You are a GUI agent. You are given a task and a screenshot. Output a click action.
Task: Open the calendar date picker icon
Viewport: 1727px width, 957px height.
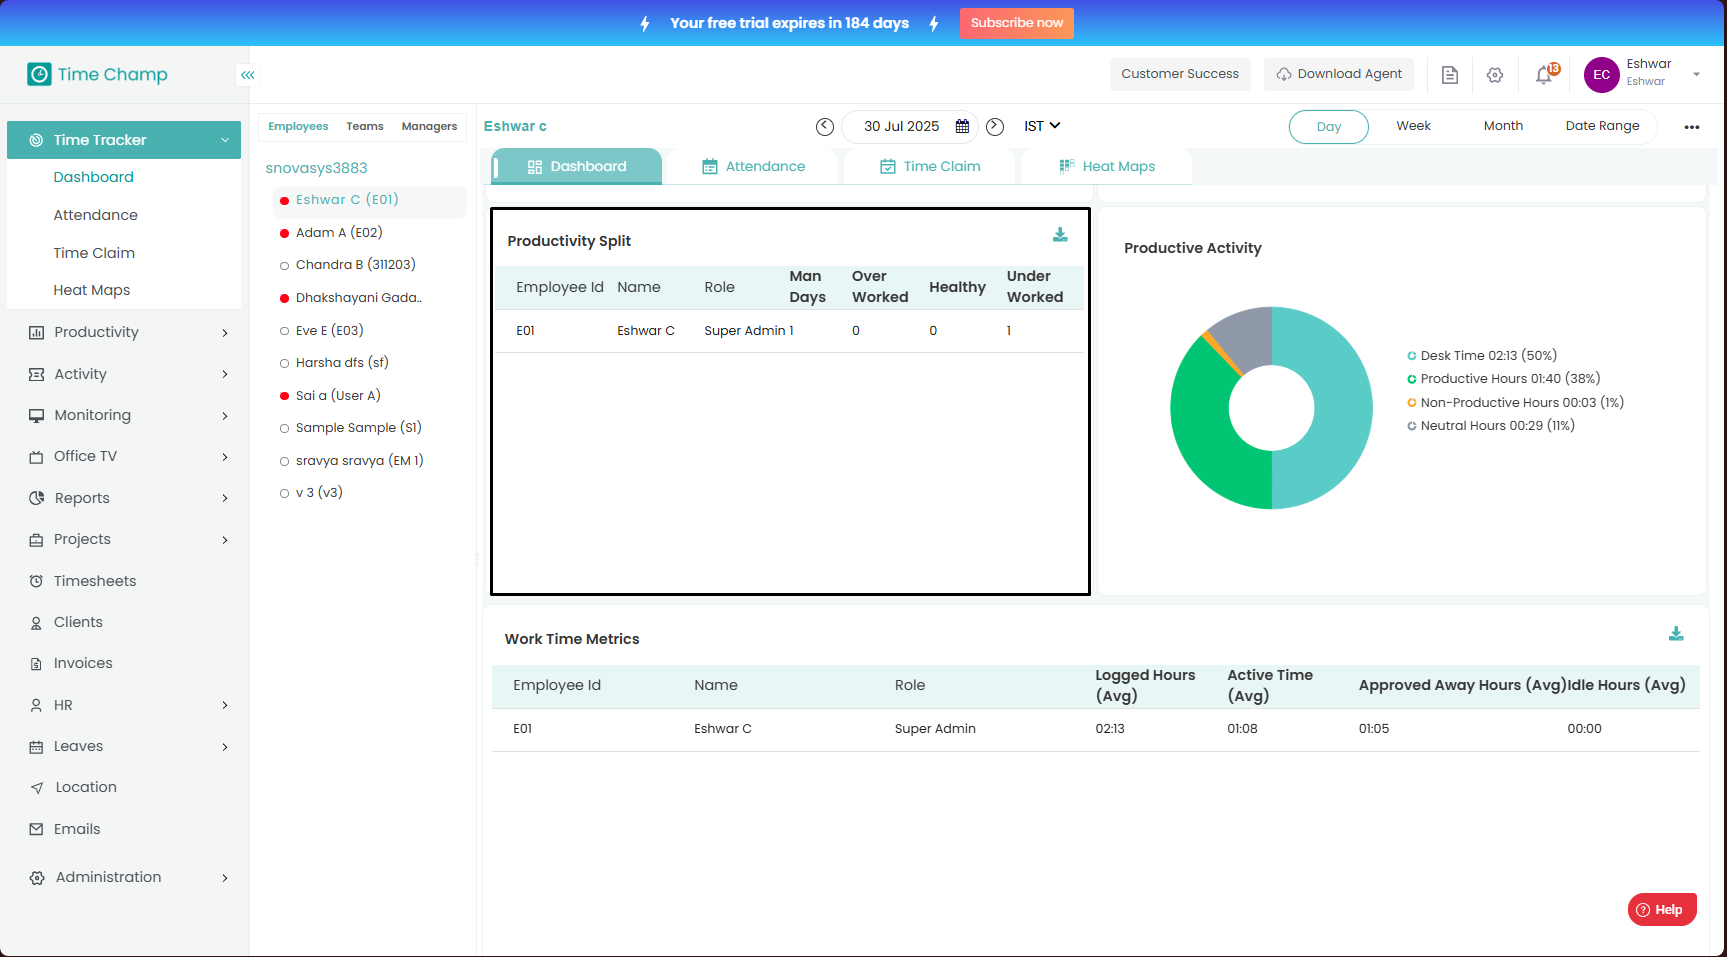point(962,127)
